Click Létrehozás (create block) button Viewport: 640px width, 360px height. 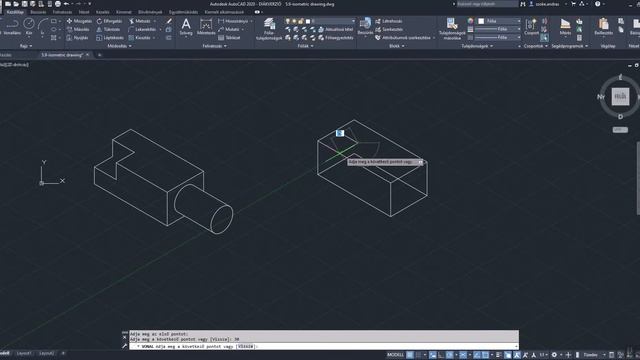point(388,21)
